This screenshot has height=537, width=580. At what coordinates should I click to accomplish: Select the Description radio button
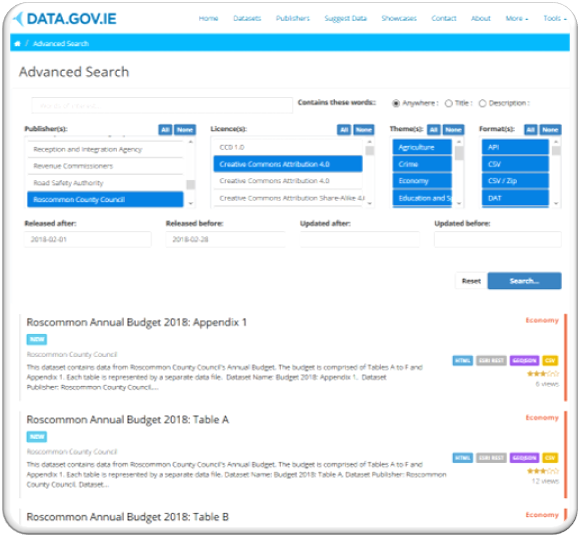click(482, 103)
